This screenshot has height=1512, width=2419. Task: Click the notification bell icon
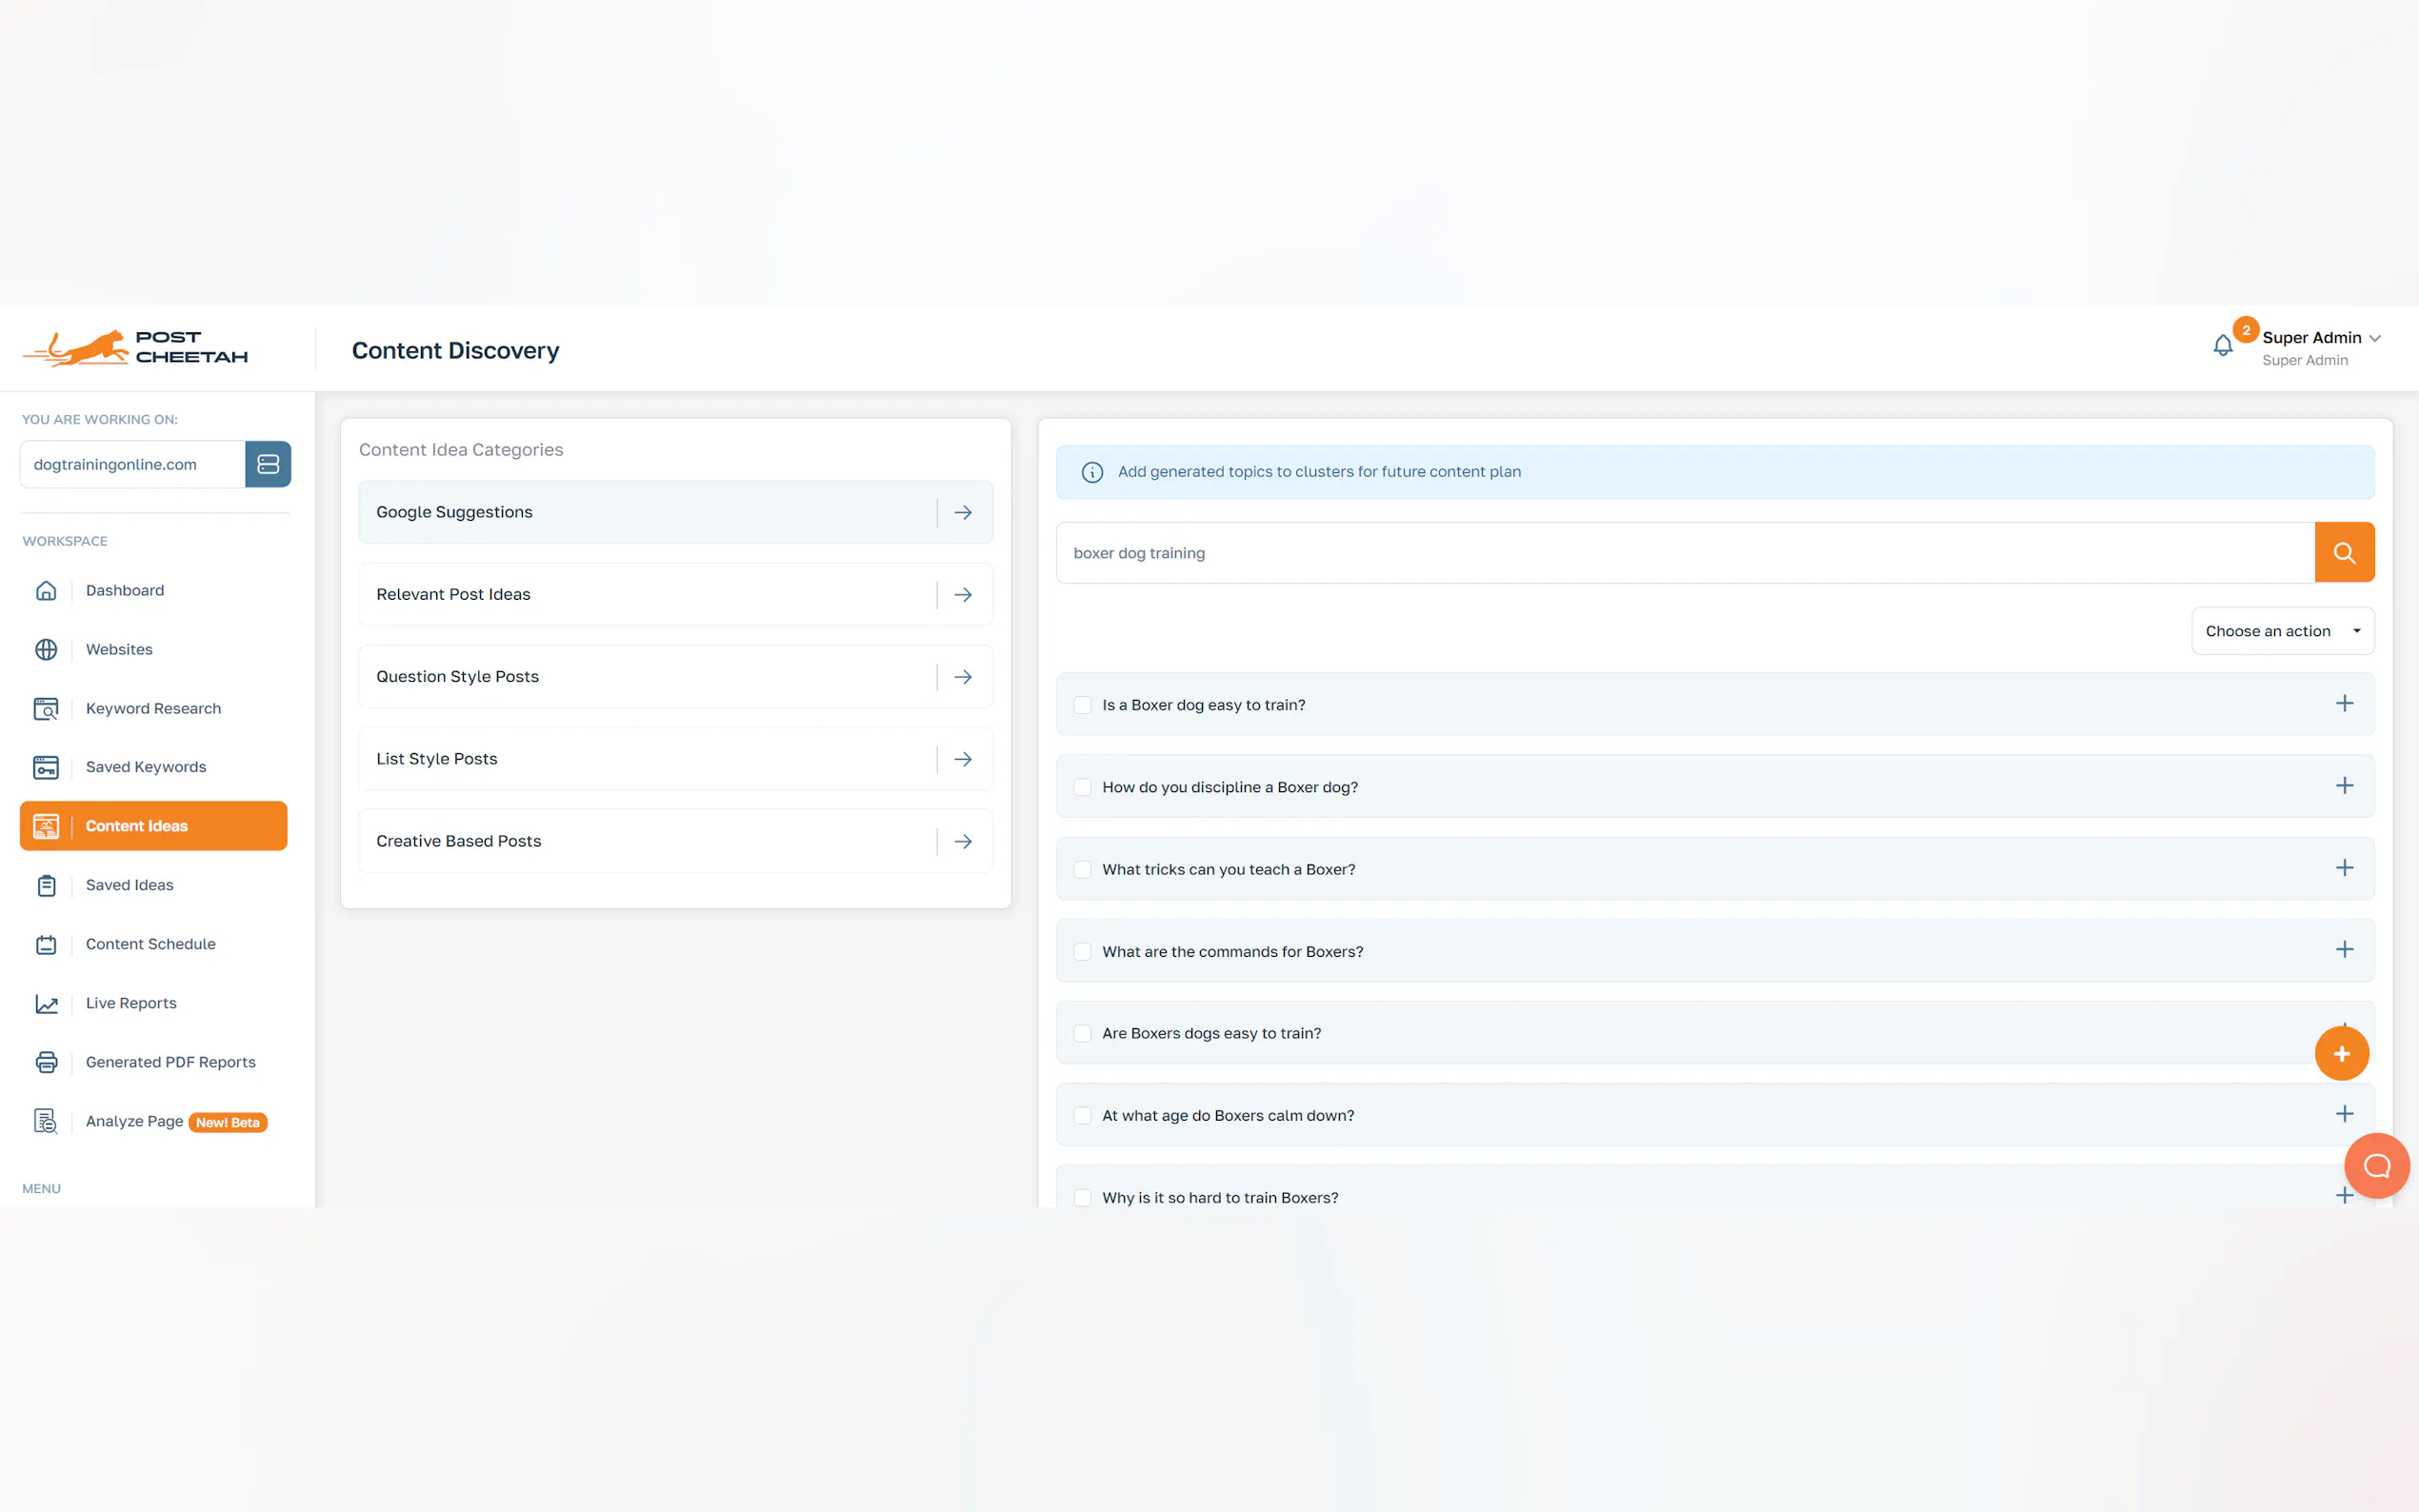click(x=2222, y=346)
